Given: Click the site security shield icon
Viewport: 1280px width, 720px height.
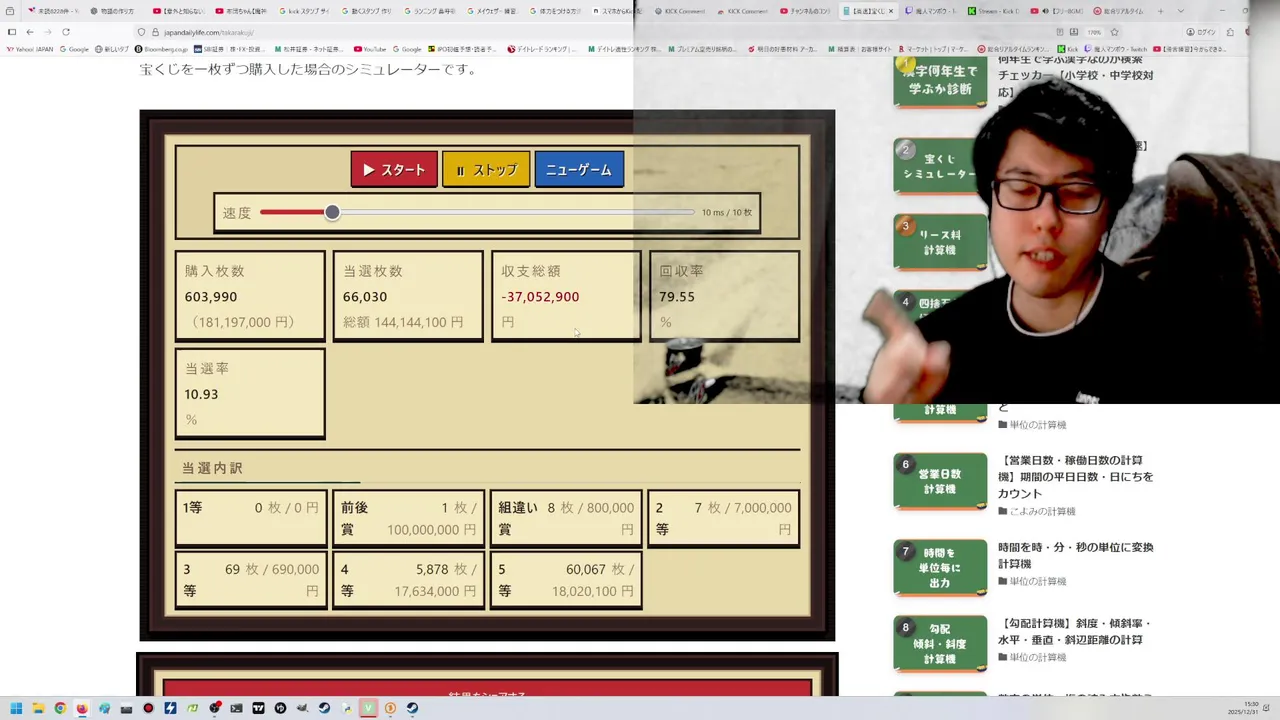Looking at the screenshot, I should tap(141, 32).
